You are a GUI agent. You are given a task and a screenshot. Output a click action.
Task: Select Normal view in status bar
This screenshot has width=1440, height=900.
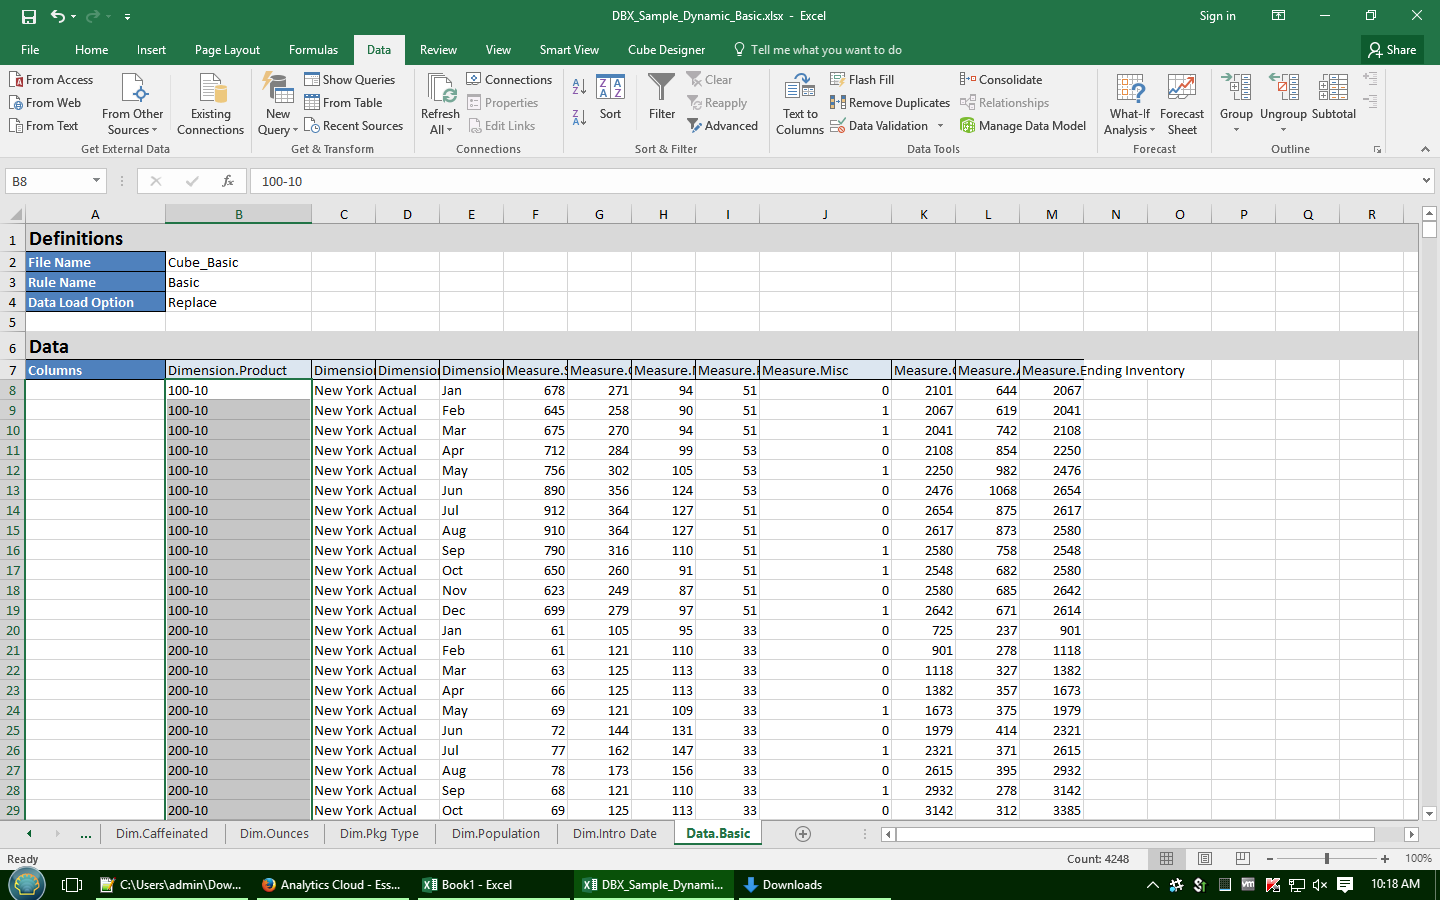click(x=1166, y=859)
